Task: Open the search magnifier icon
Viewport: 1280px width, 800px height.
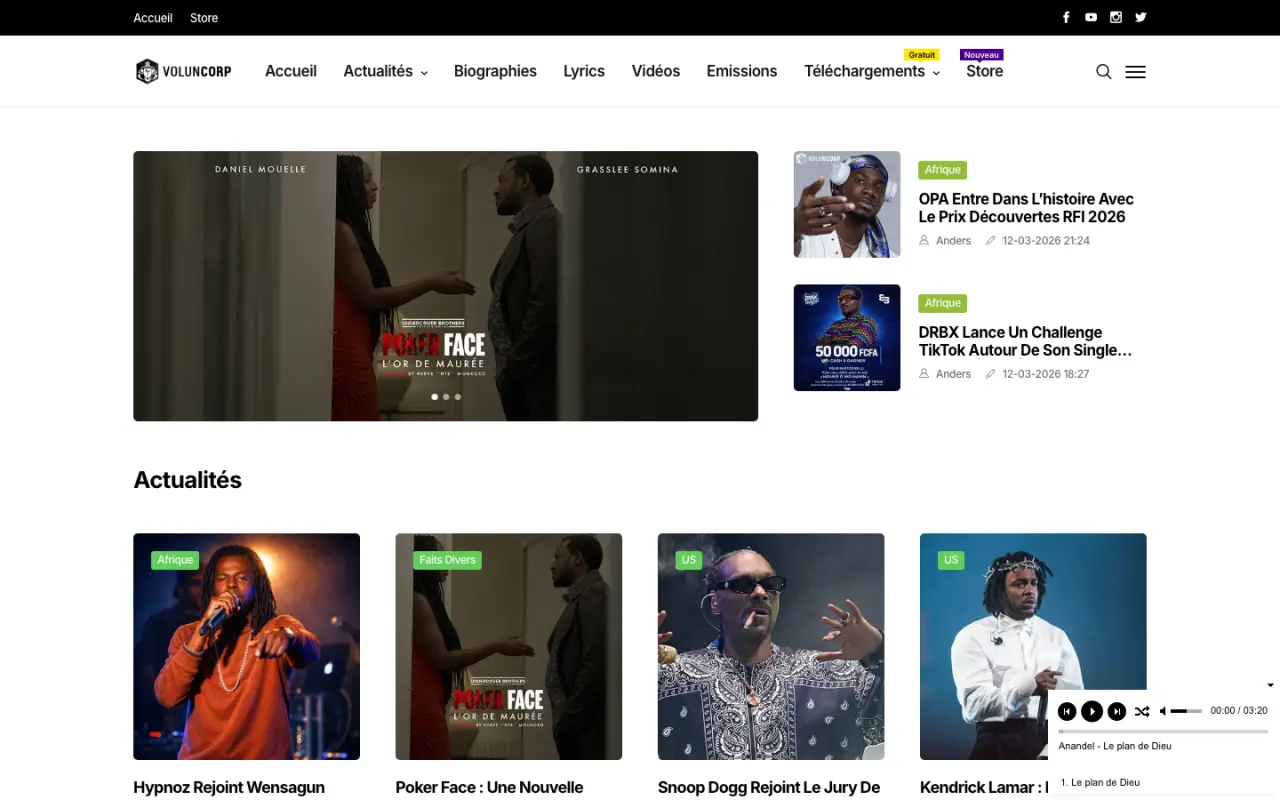Action: [x=1104, y=72]
